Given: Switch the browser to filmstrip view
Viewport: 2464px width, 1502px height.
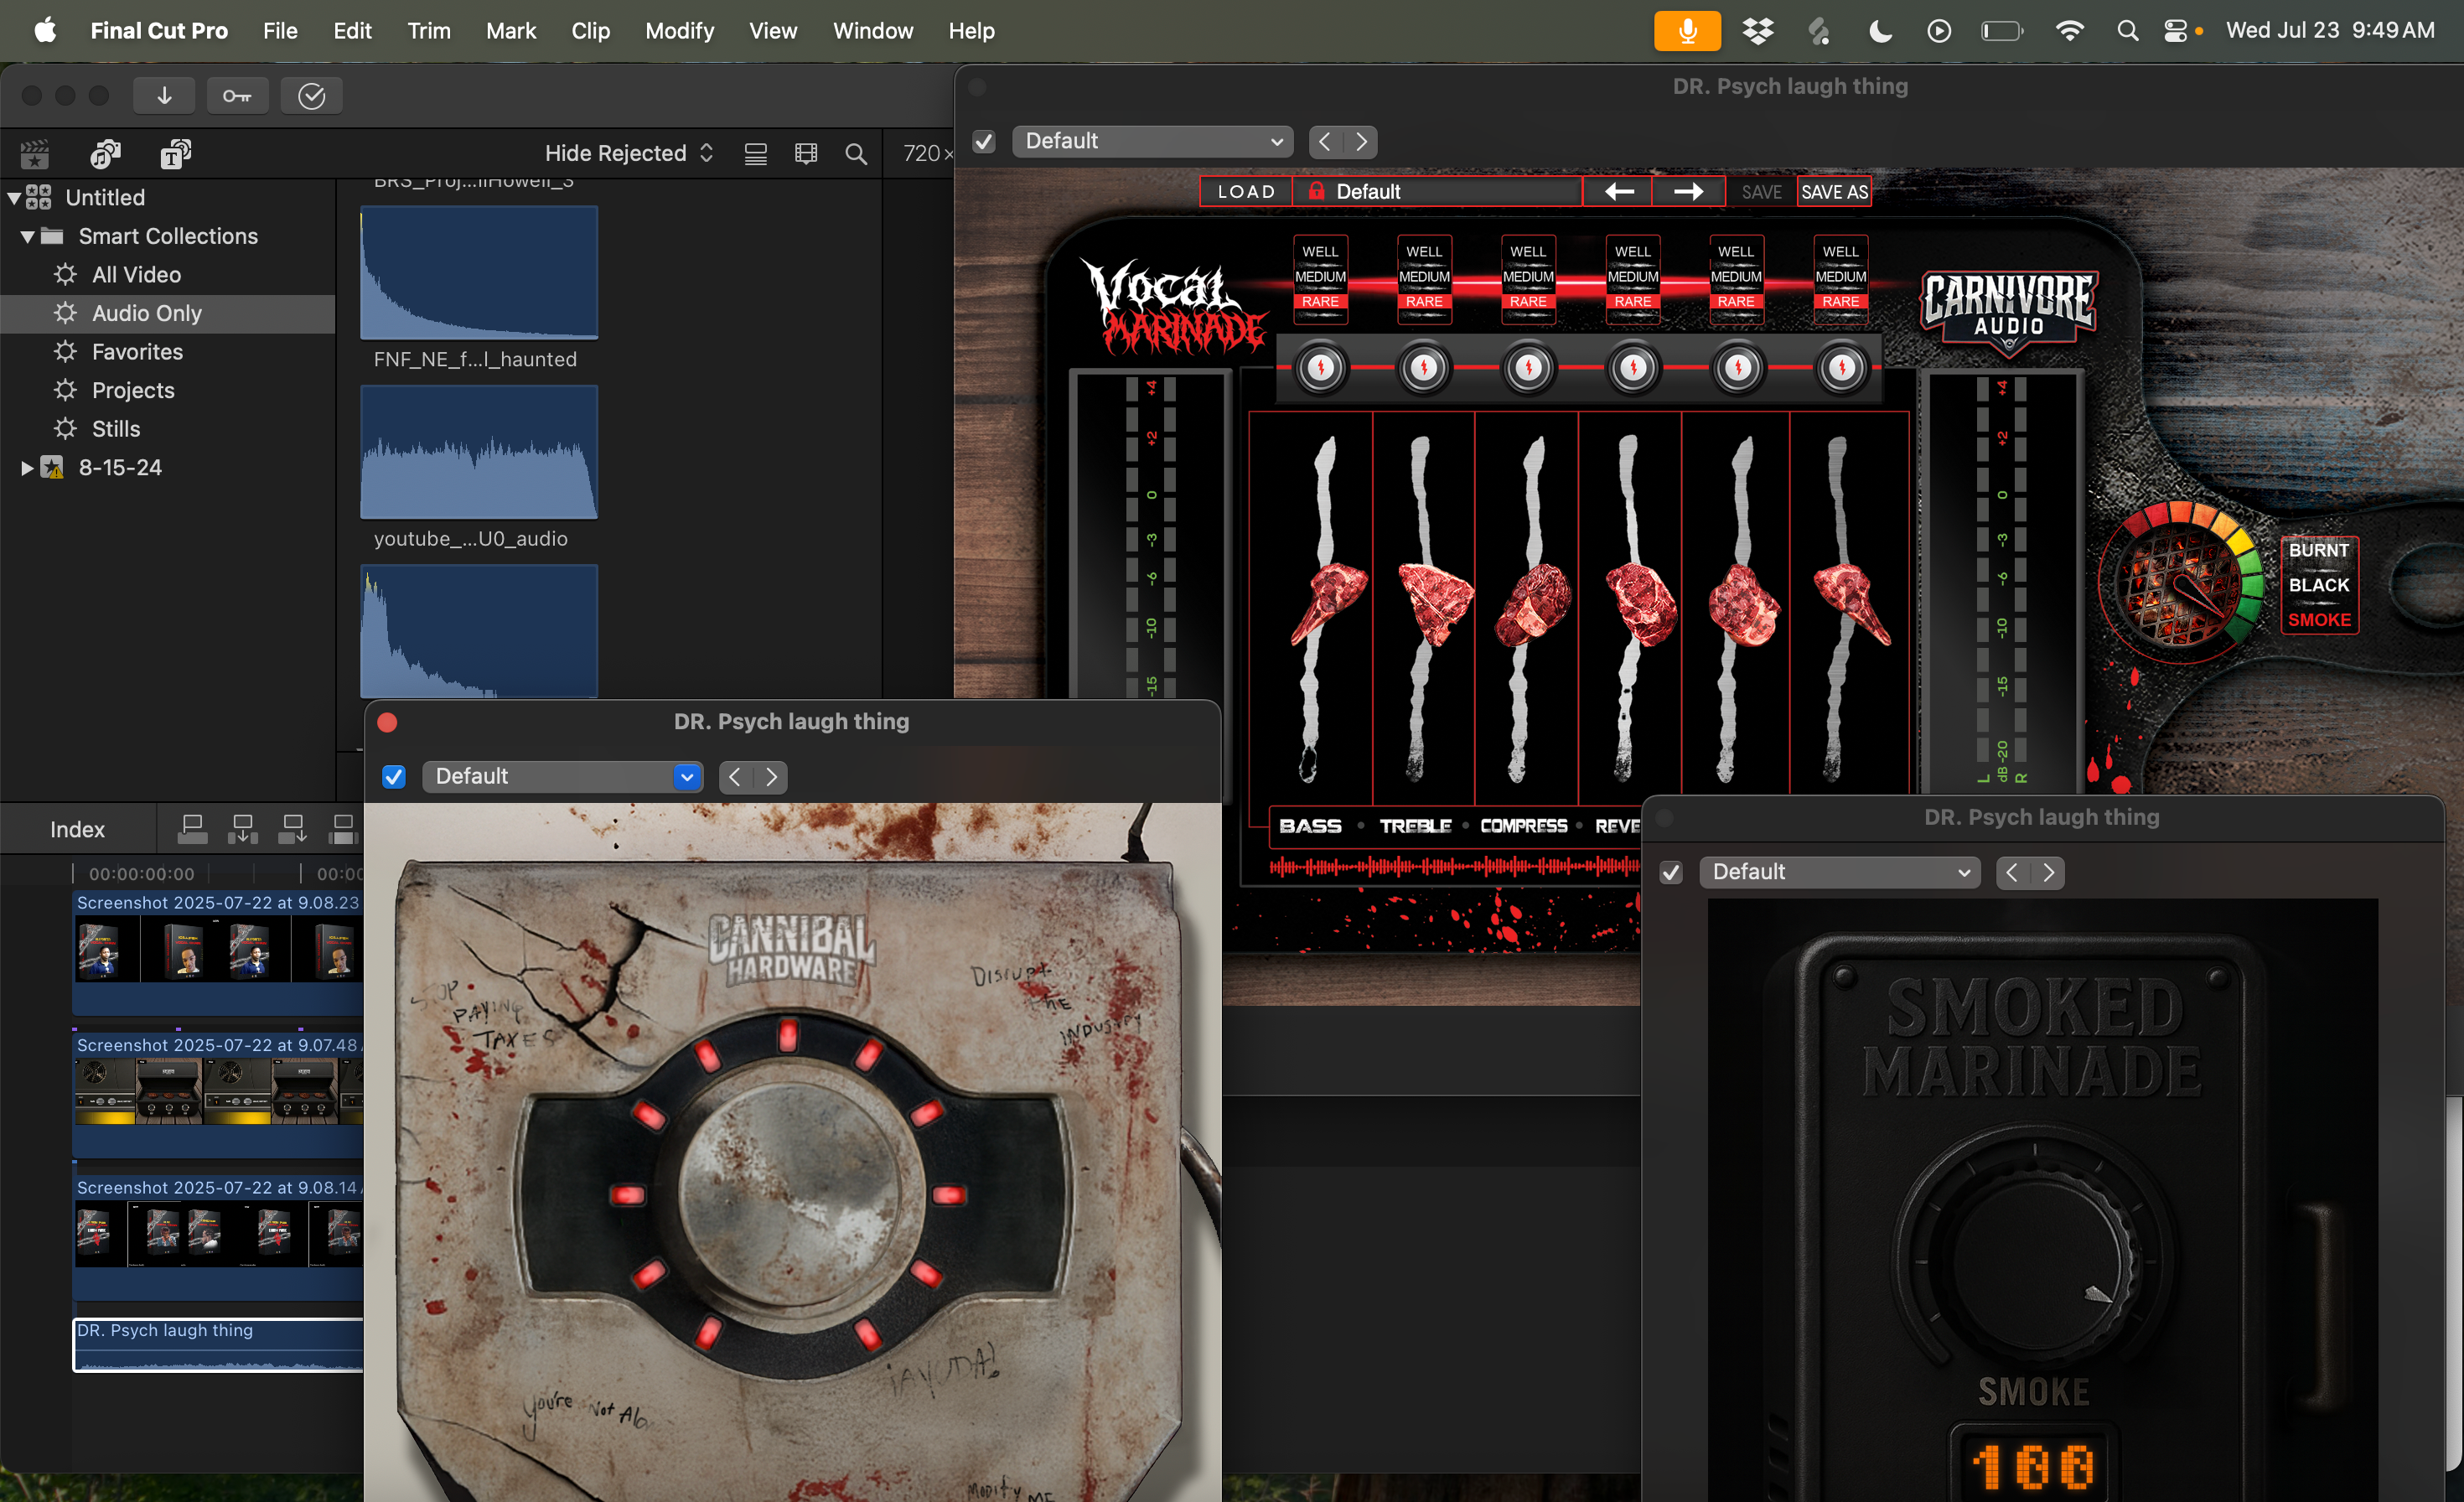Looking at the screenshot, I should point(806,153).
